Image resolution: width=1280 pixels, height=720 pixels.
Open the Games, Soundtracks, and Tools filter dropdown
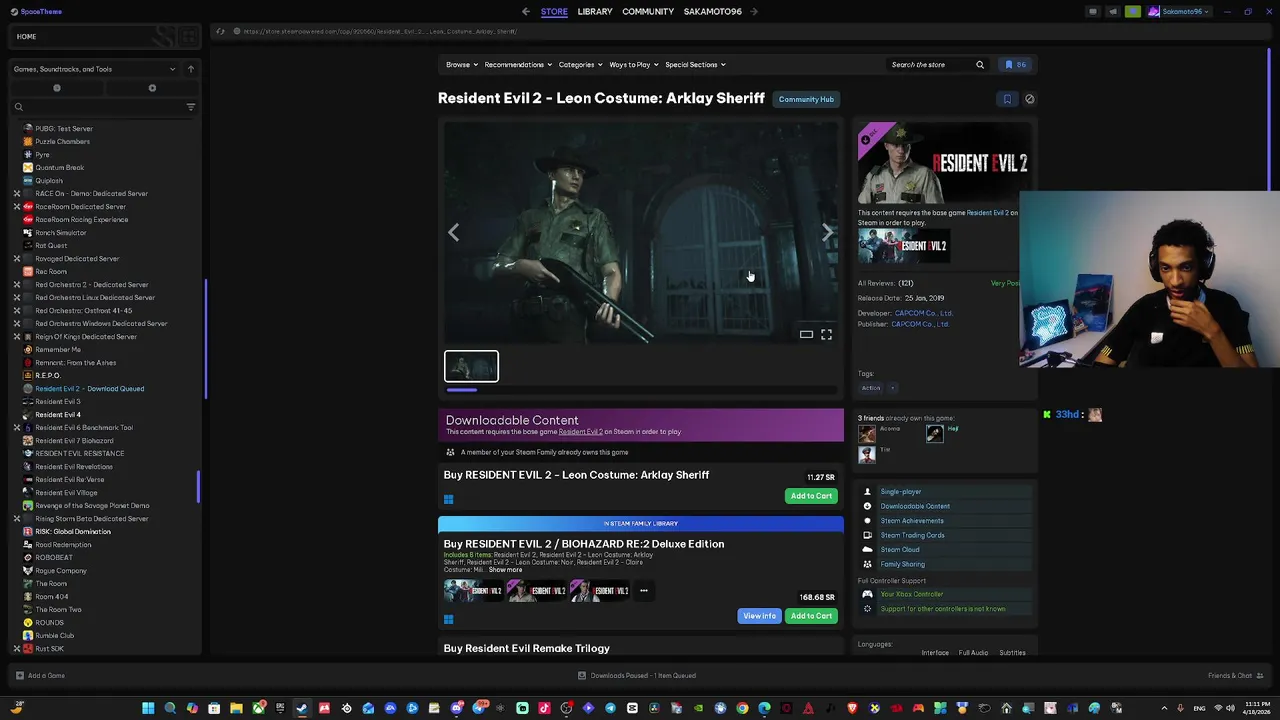[x=94, y=69]
